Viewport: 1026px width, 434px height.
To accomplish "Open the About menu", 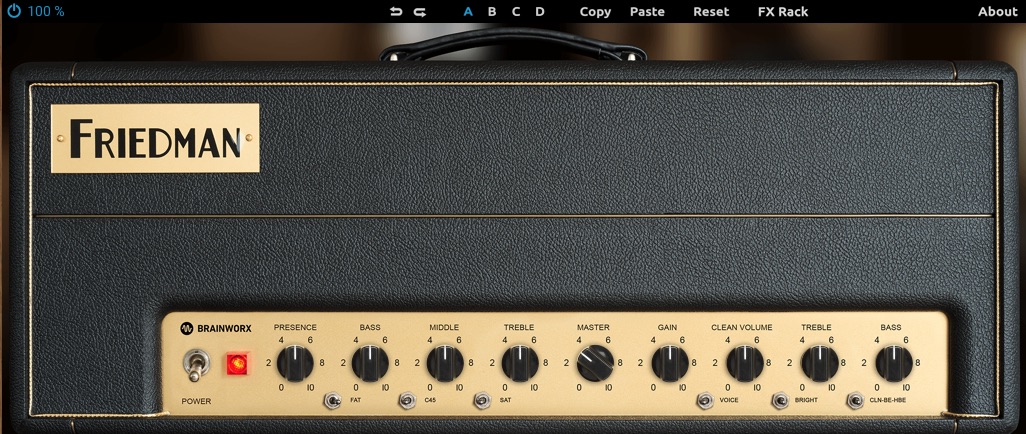I will (x=998, y=12).
